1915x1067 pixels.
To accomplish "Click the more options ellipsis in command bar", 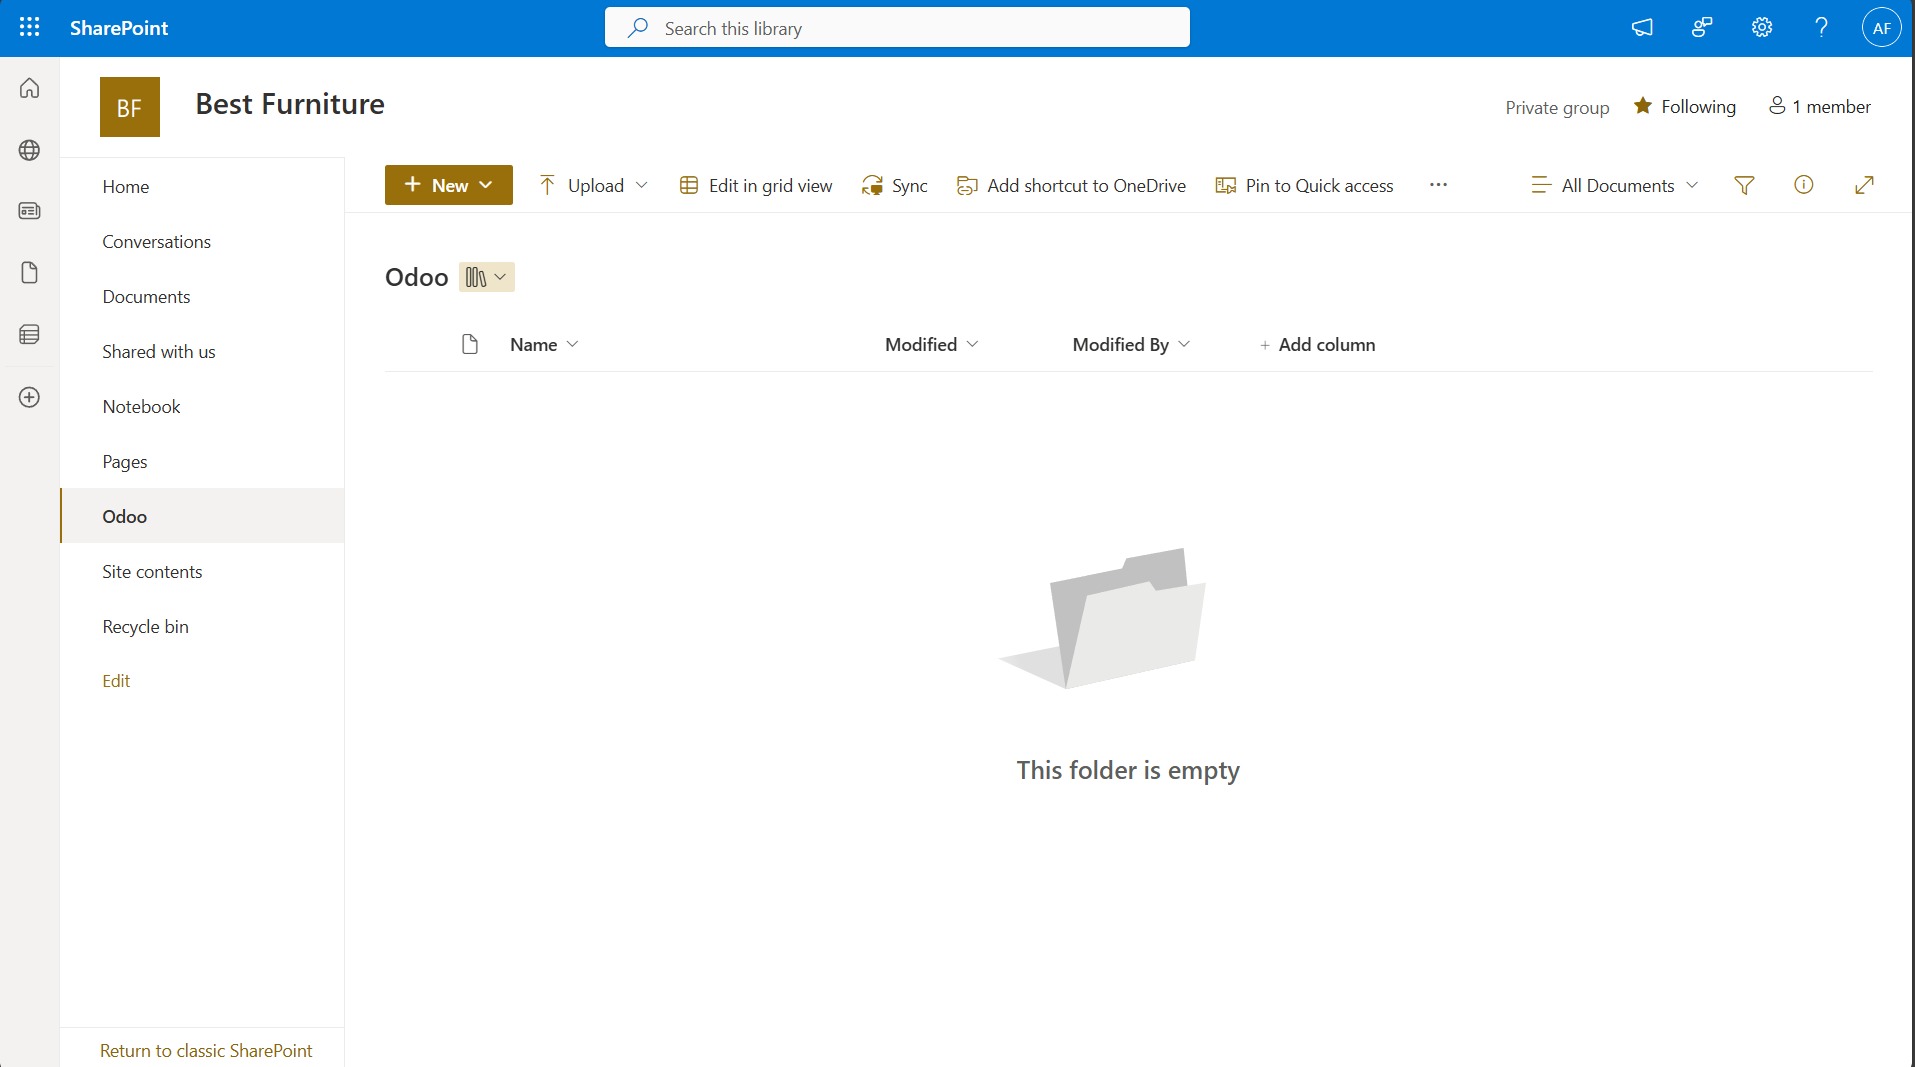I will 1438,185.
